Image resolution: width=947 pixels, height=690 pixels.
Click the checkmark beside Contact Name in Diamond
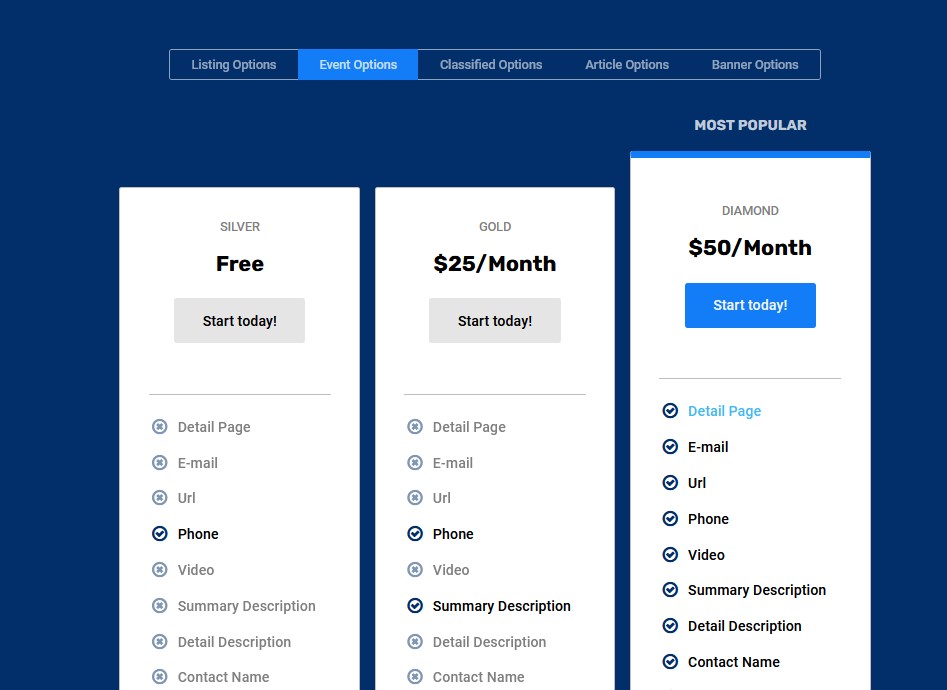coord(670,662)
